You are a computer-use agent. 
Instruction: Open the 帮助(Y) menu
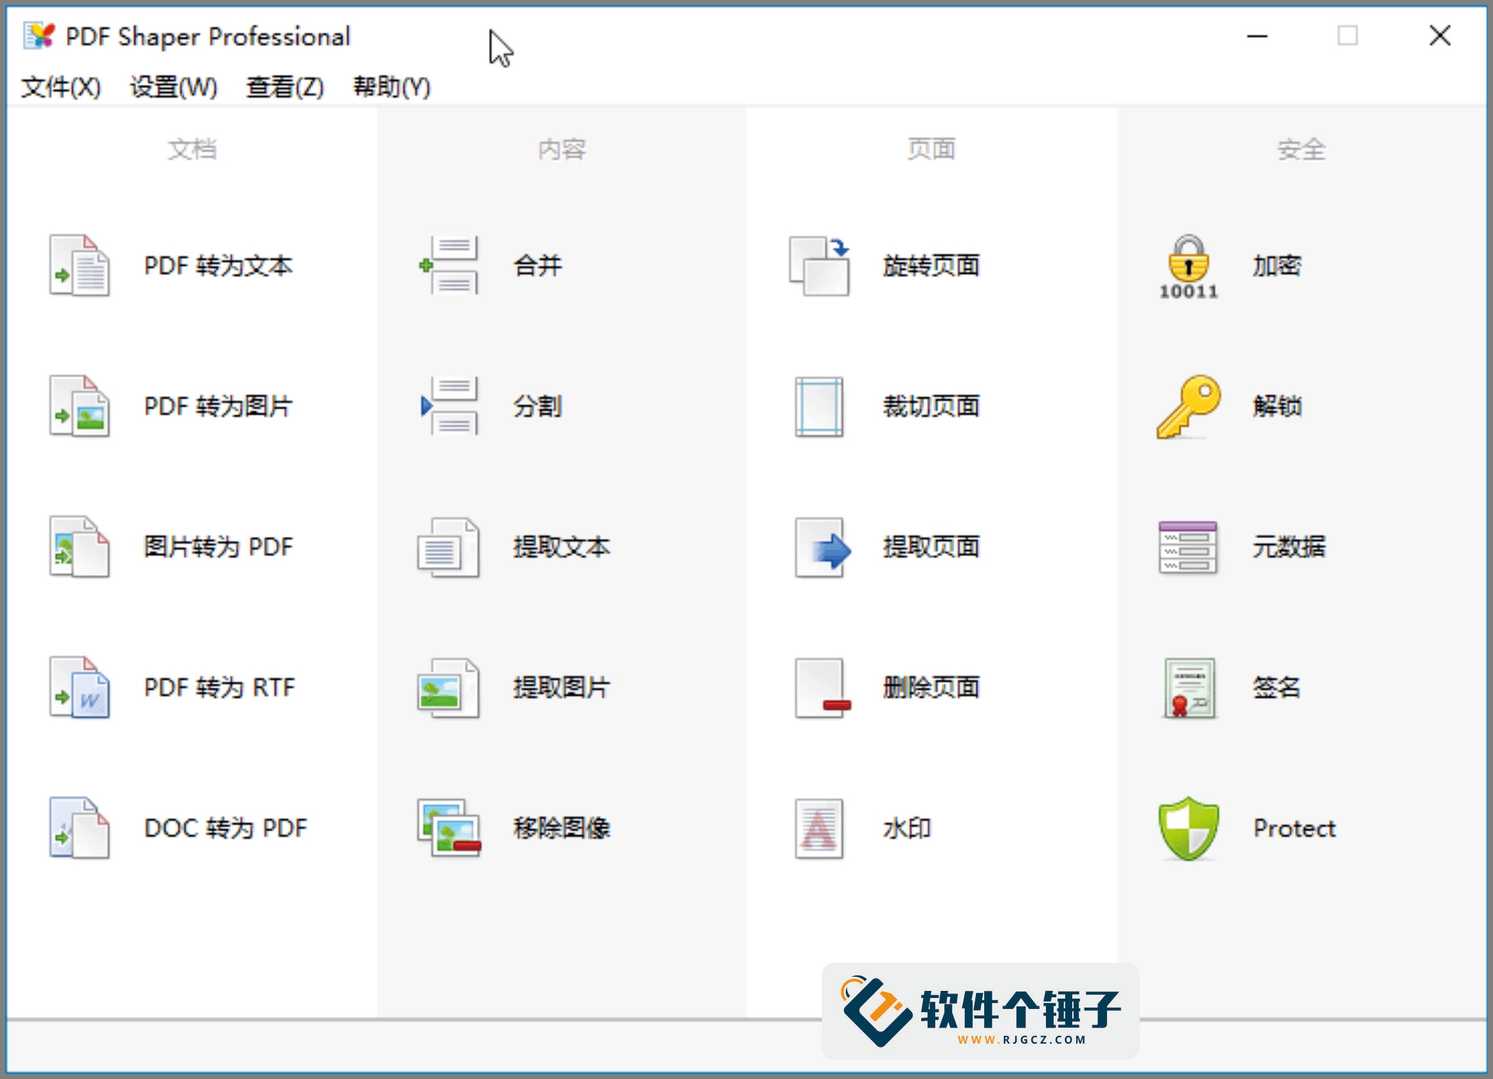click(392, 87)
